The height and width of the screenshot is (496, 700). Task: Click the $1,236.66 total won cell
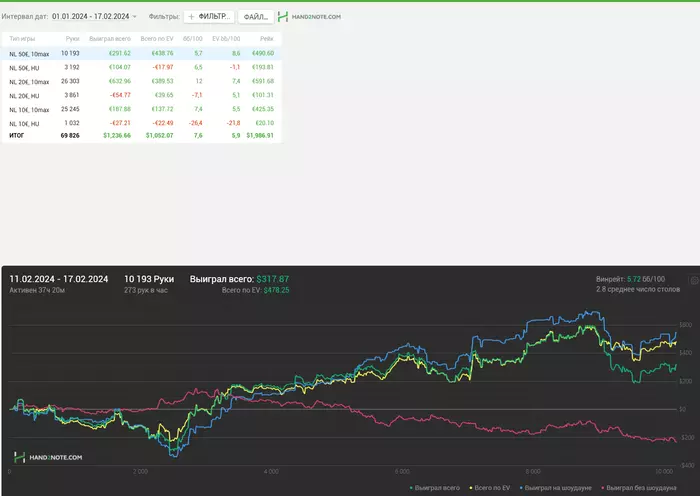(117, 135)
